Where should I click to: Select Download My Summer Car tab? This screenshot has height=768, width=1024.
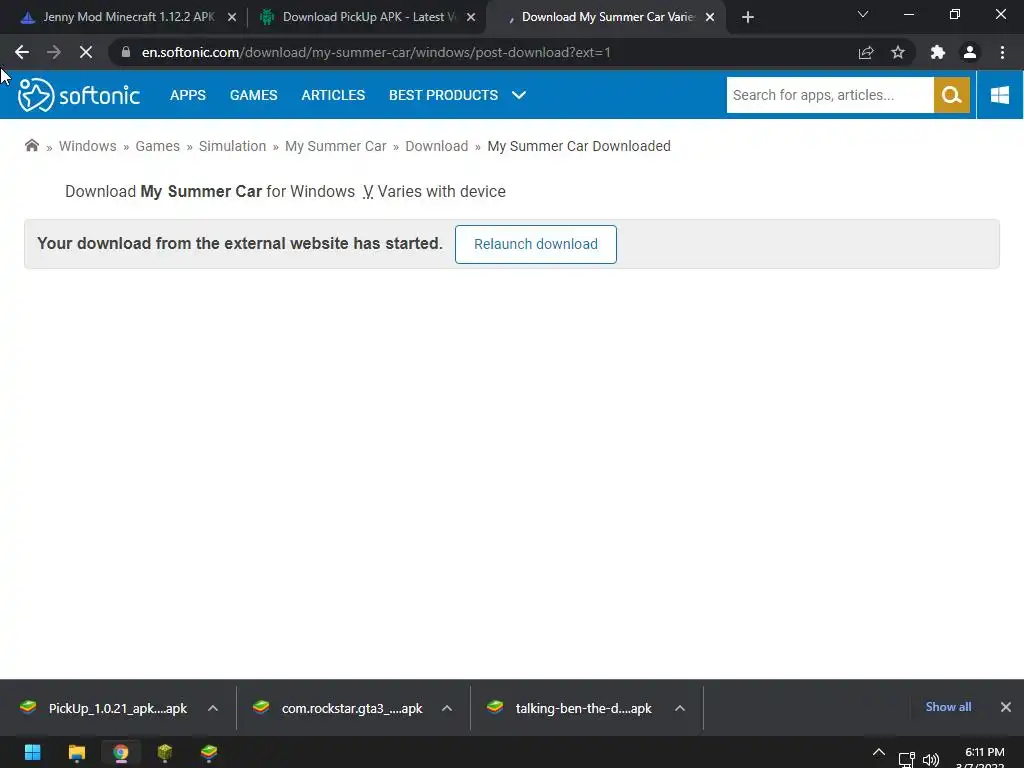tap(604, 17)
